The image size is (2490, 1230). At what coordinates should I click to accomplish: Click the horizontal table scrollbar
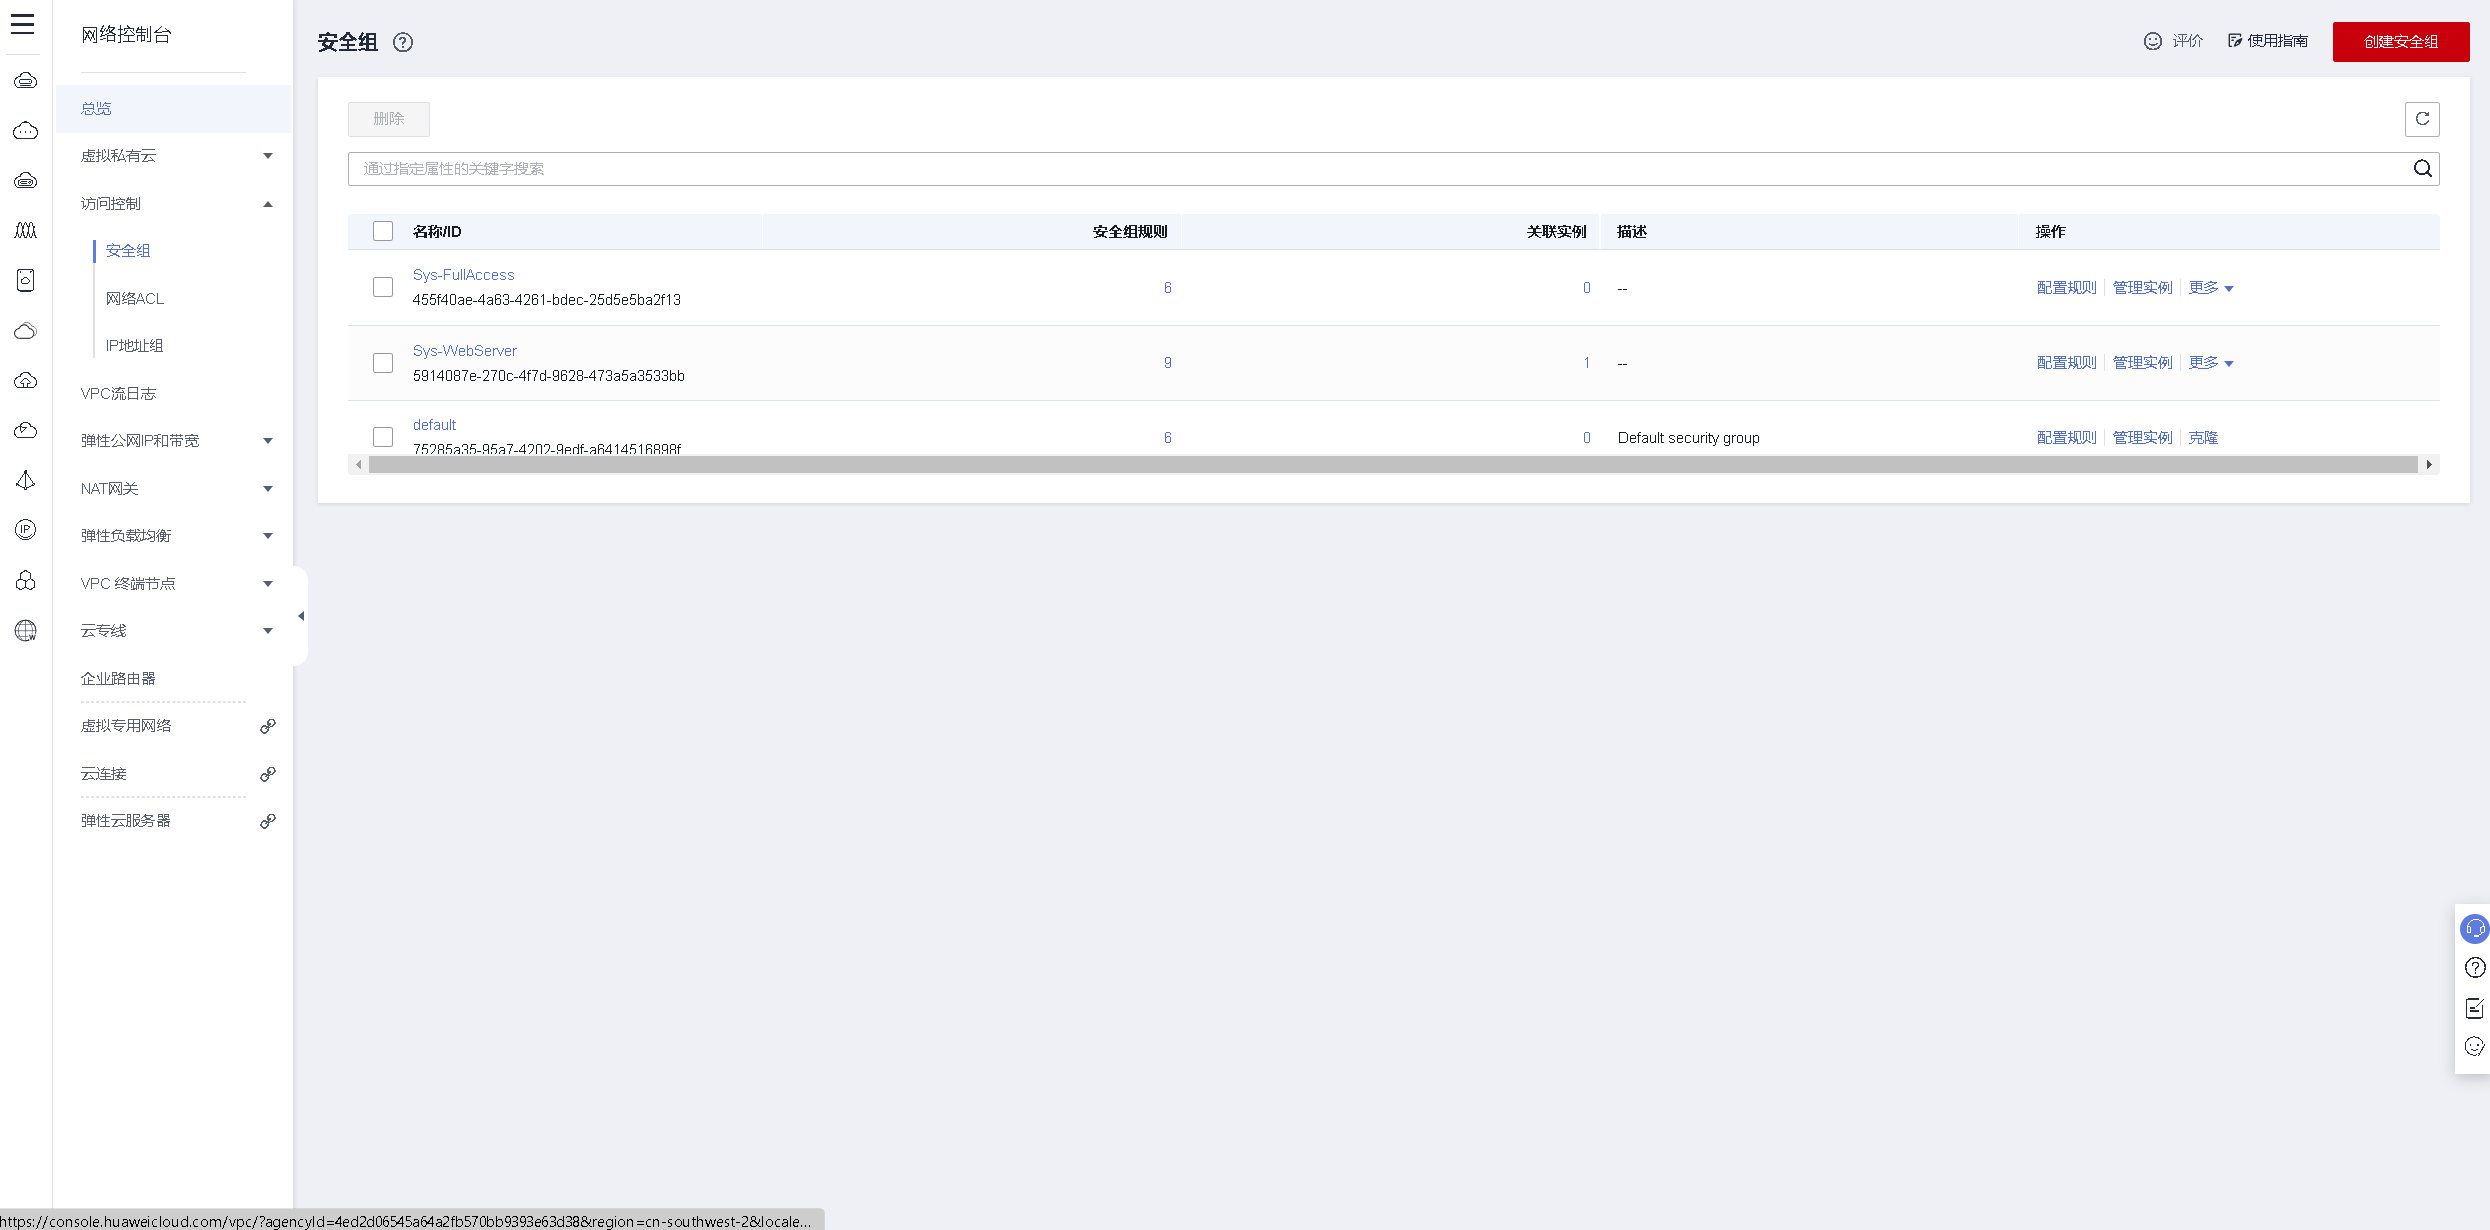tap(1392, 465)
